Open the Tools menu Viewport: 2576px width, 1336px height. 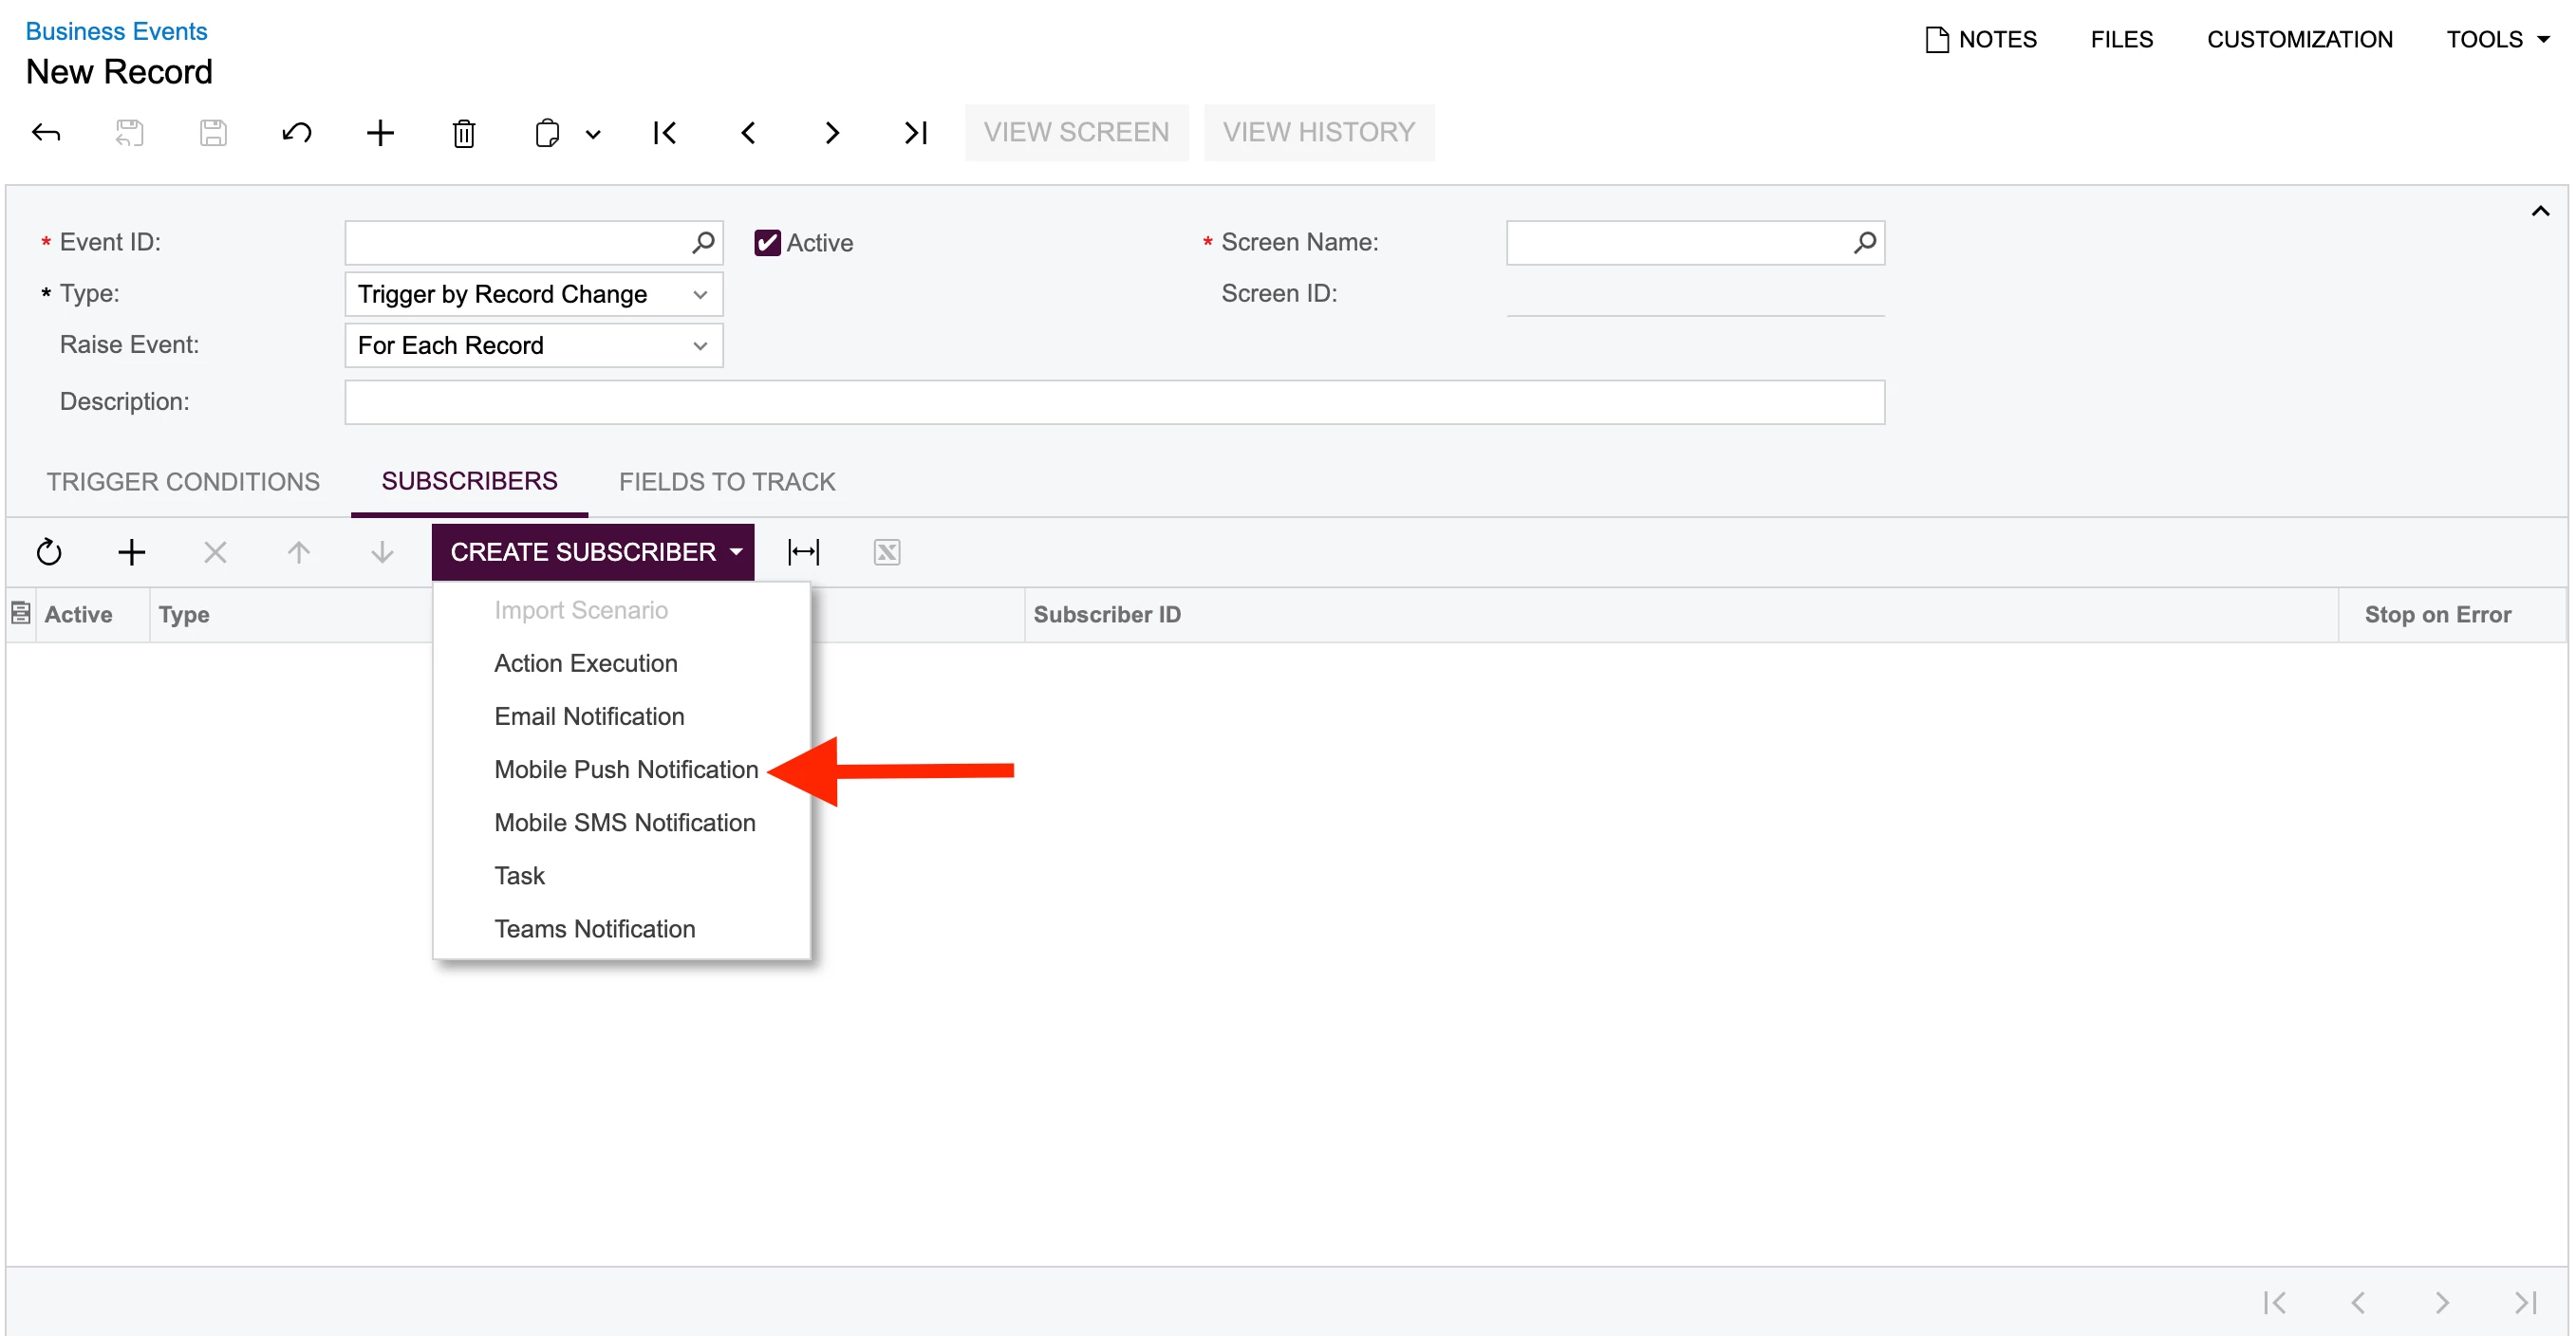(2497, 39)
